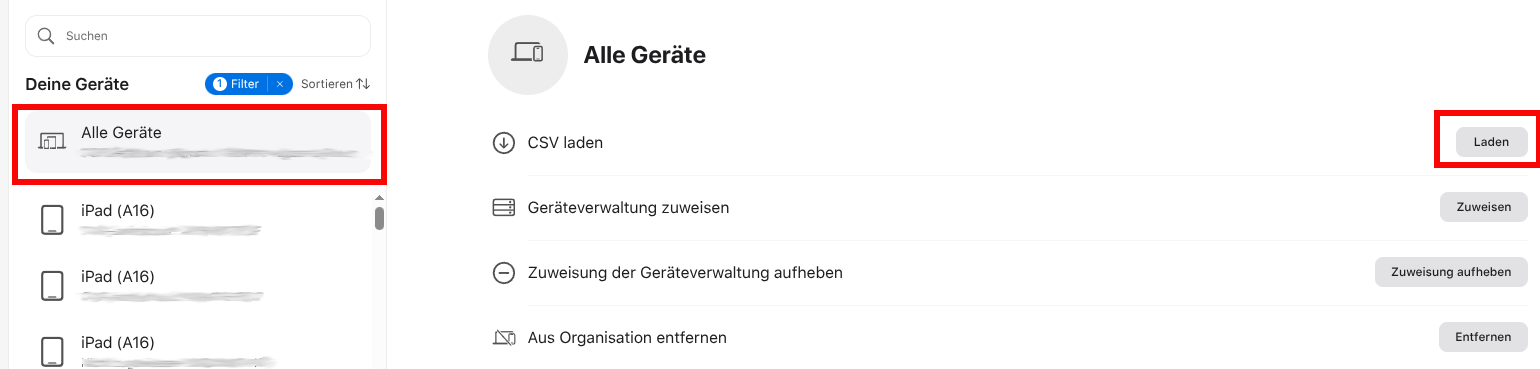Select the Alle Geräte devices icon in sidebar
This screenshot has height=369, width=1540.
tap(52, 141)
